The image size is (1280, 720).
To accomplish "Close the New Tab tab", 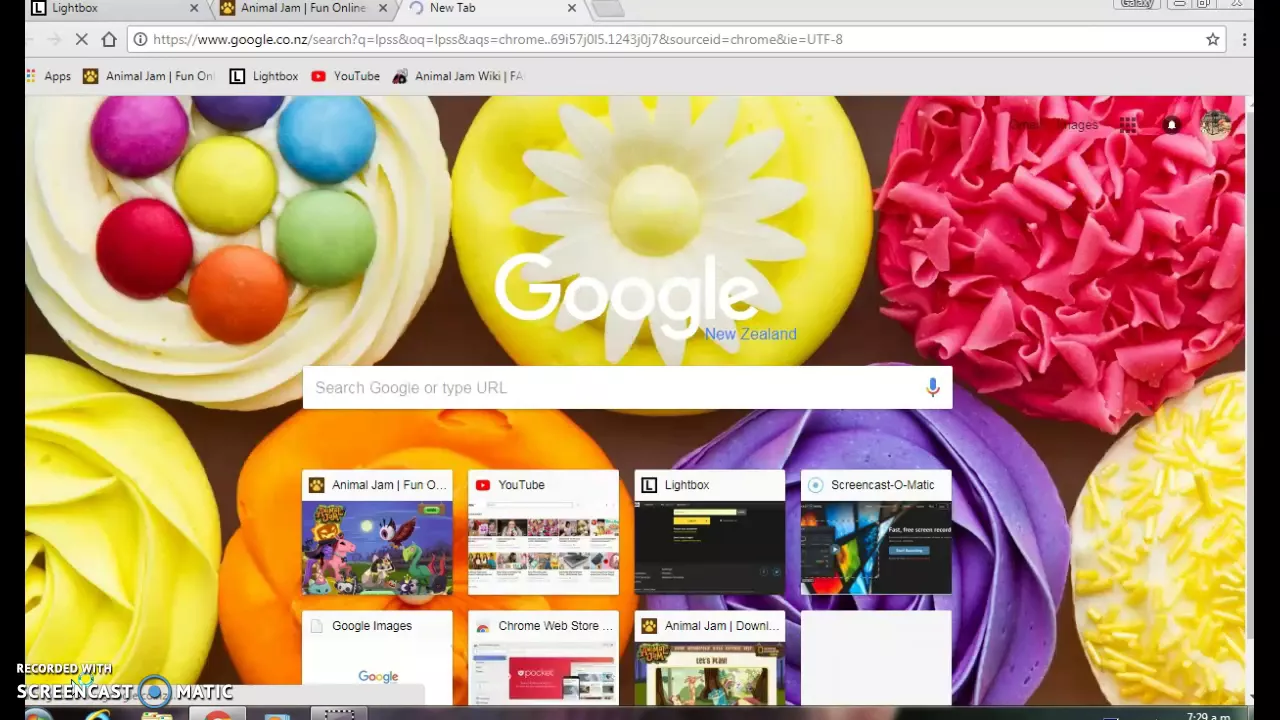I will tap(572, 8).
